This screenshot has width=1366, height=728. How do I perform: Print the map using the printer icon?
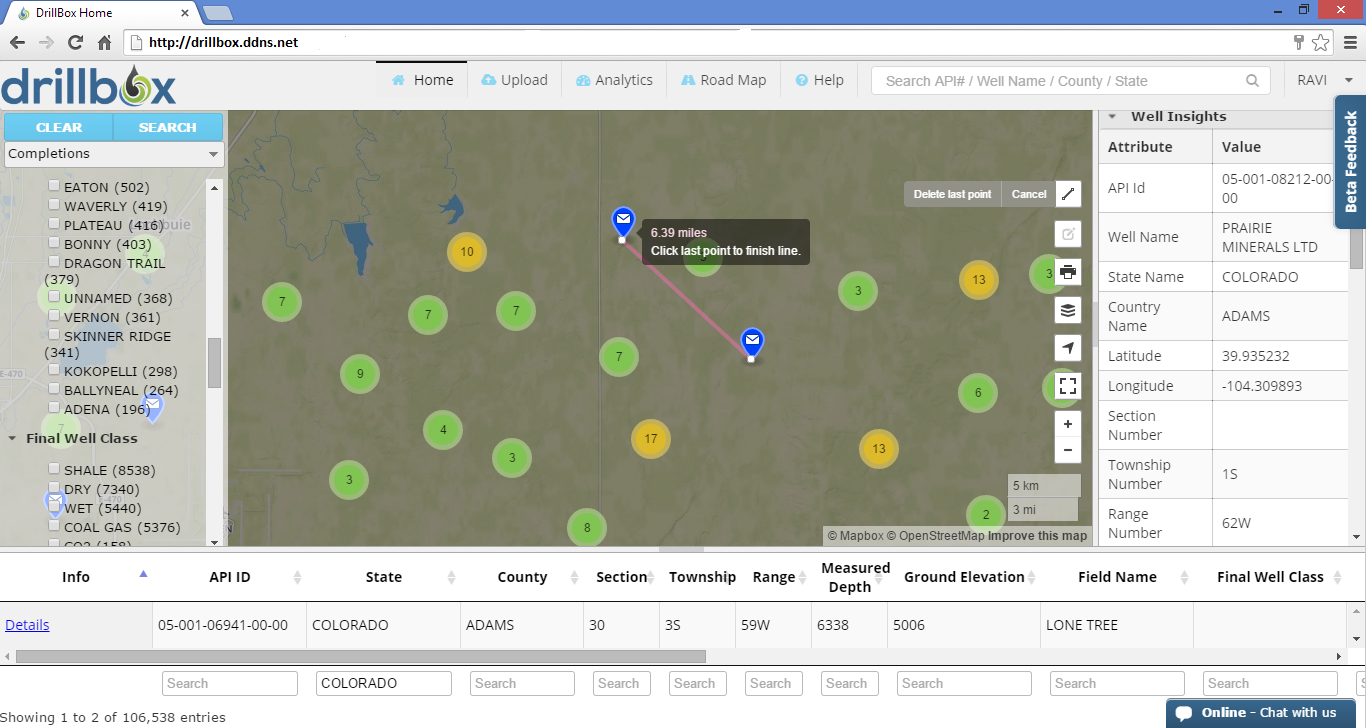tap(1068, 272)
